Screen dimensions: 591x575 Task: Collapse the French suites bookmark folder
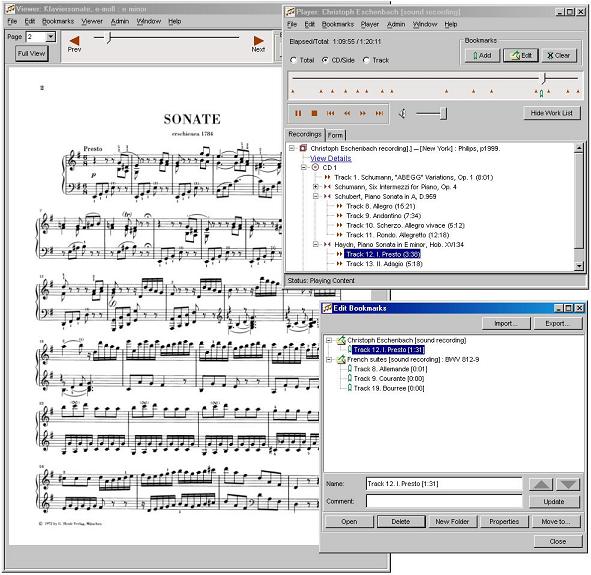329,360
